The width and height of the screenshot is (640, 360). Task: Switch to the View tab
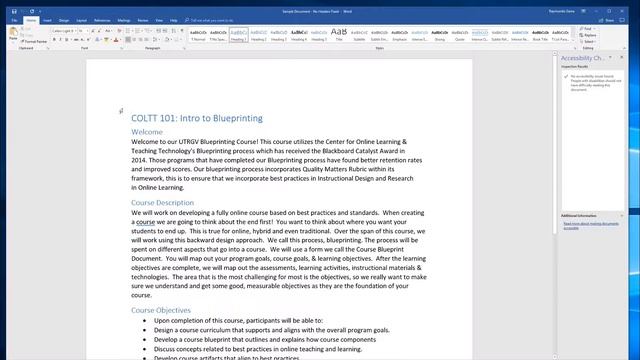pos(159,20)
